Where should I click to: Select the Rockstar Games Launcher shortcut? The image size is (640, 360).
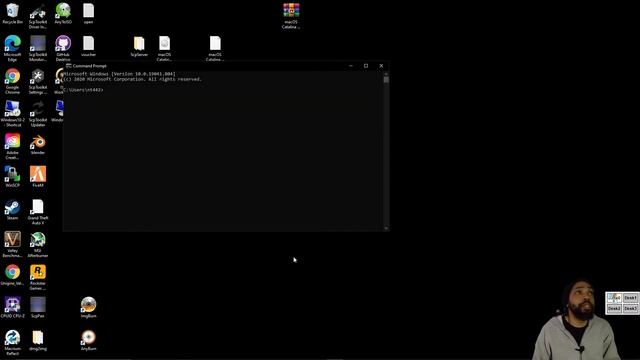[38, 277]
